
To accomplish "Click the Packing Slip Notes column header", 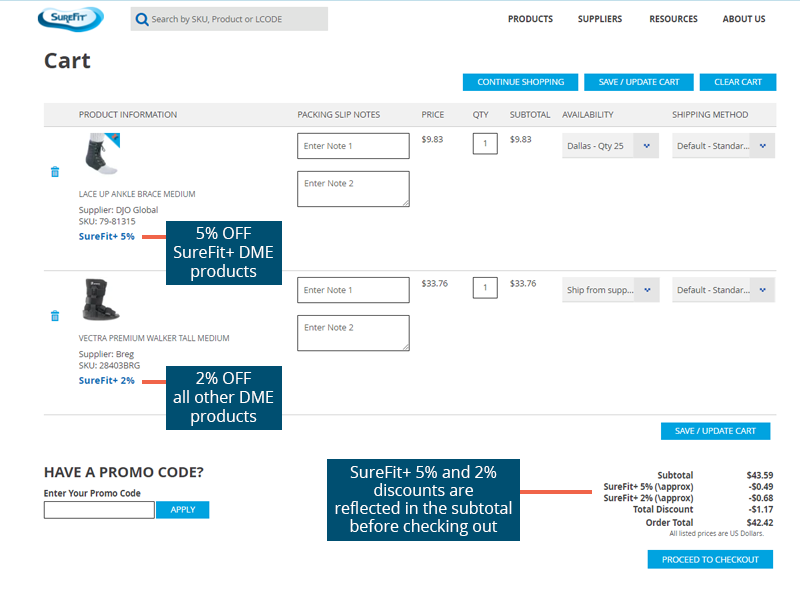I will point(339,115).
